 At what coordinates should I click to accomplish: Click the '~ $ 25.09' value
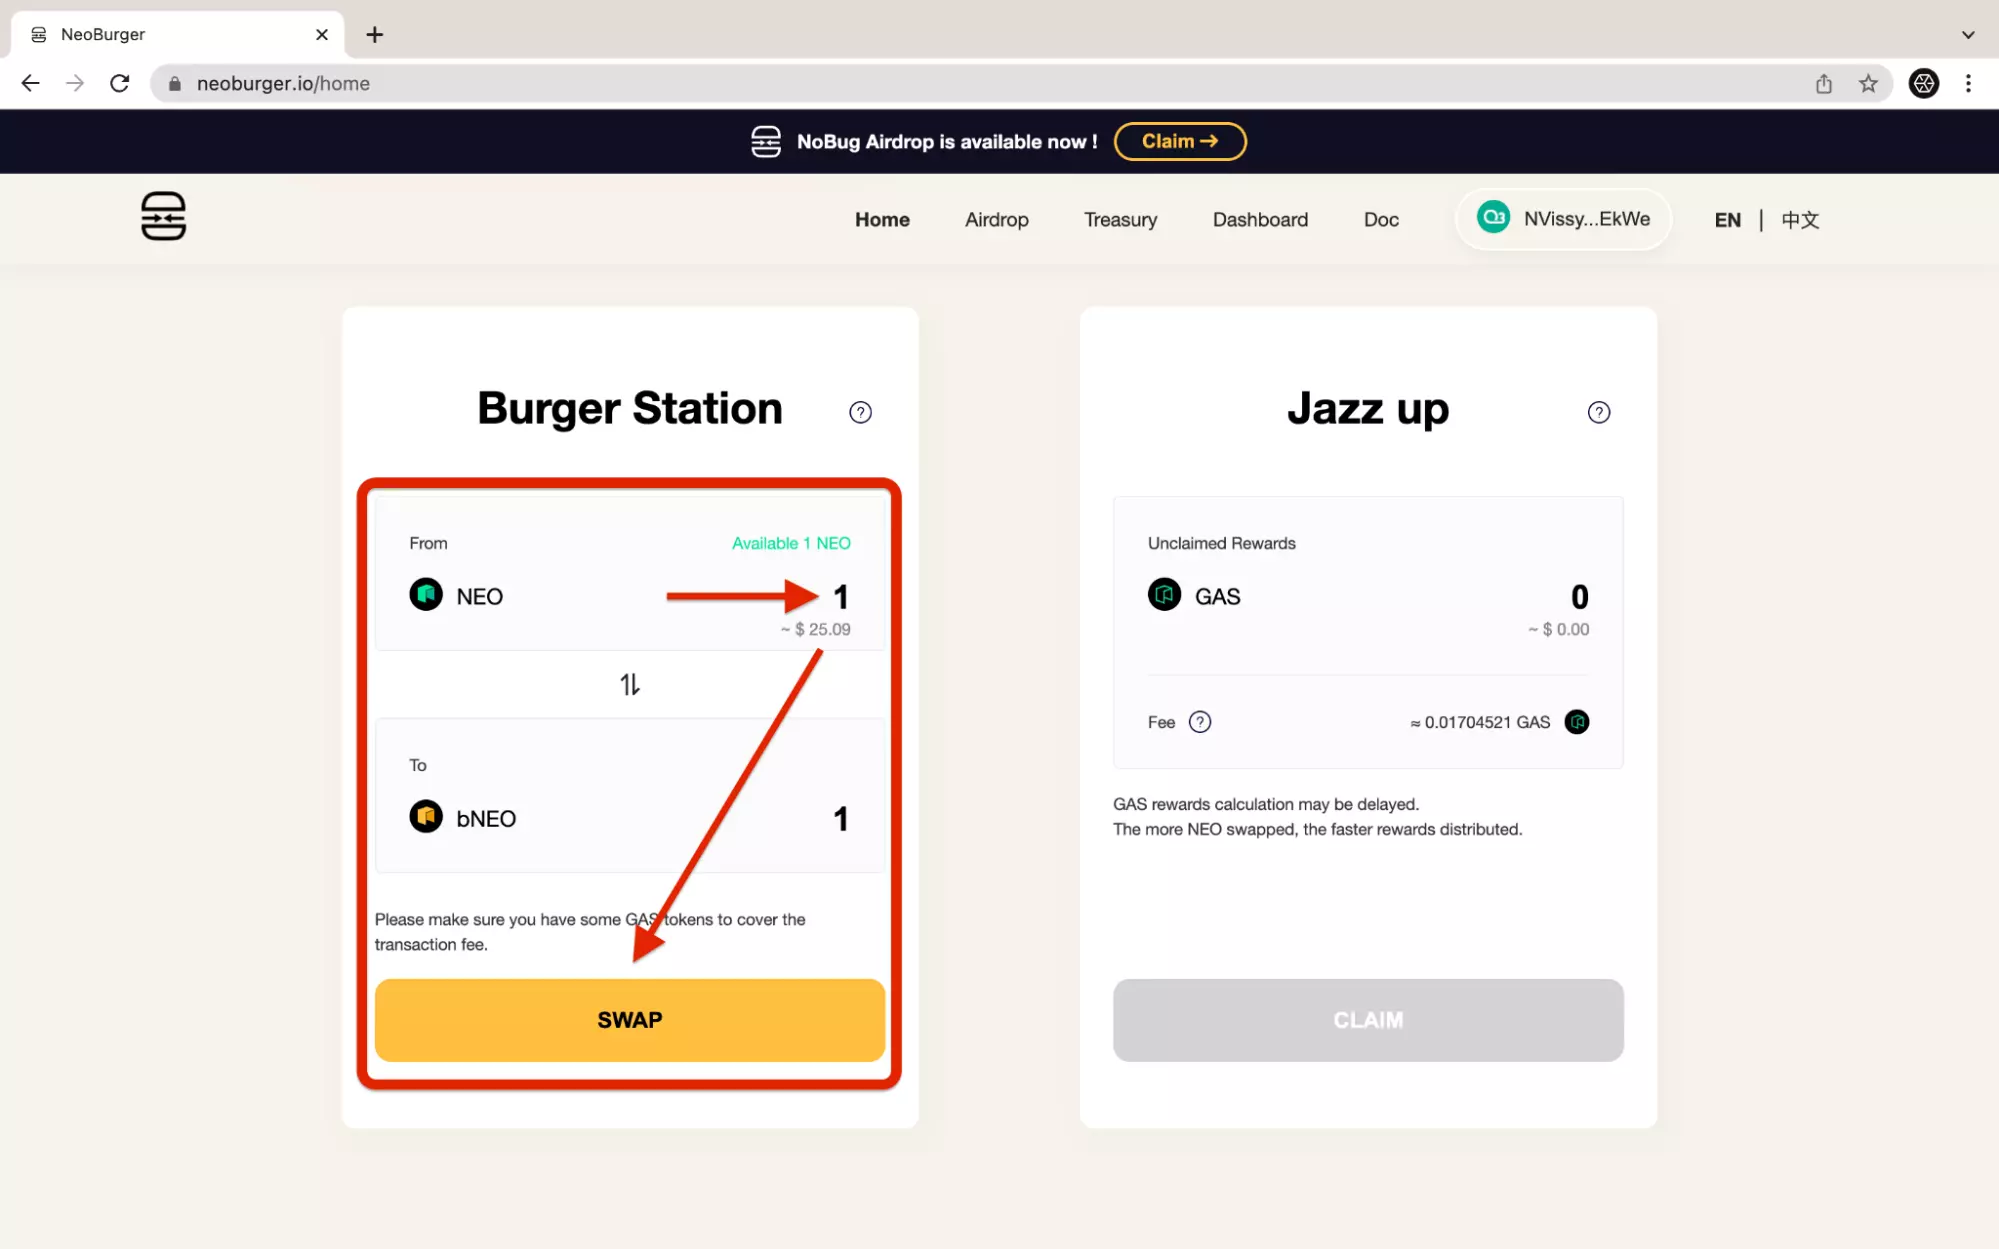(x=815, y=629)
